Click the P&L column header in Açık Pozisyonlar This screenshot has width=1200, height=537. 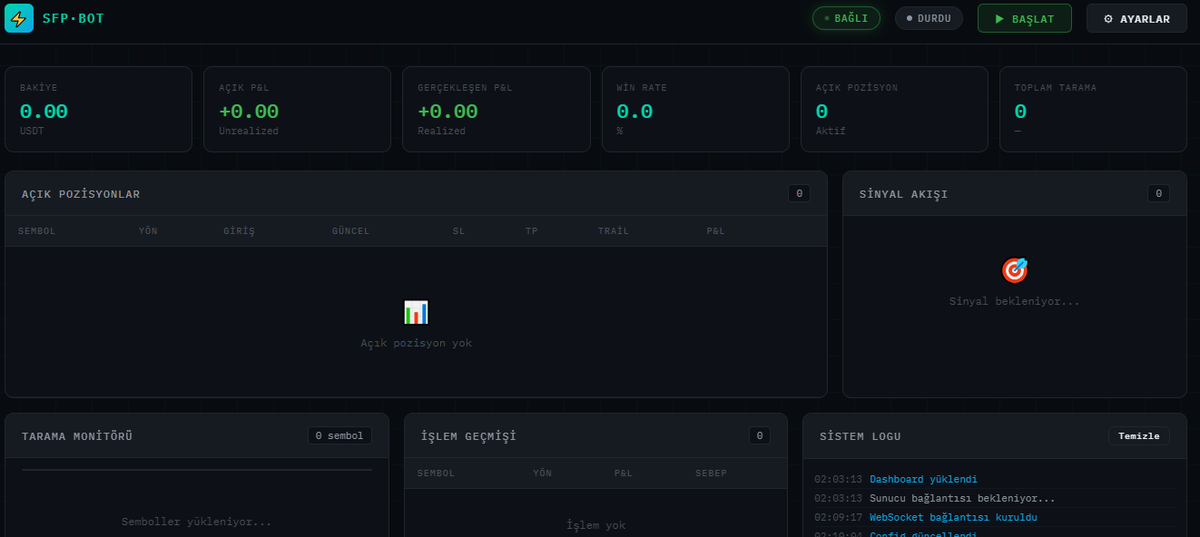715,231
